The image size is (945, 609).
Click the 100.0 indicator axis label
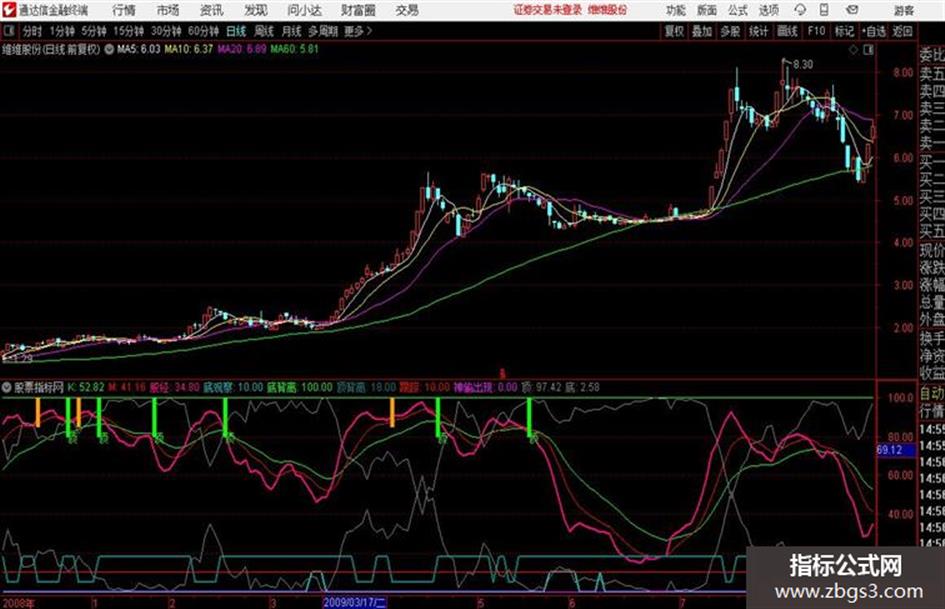[901, 398]
